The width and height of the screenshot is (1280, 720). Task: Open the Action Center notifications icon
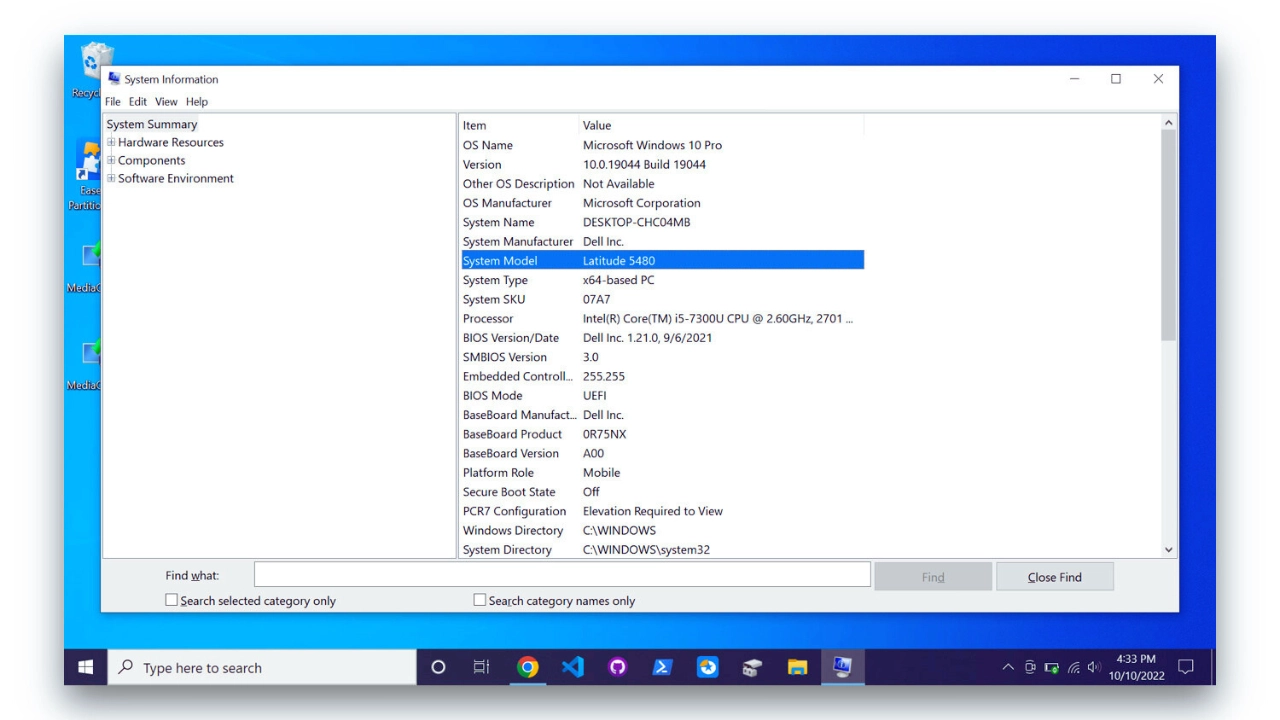(1186, 667)
